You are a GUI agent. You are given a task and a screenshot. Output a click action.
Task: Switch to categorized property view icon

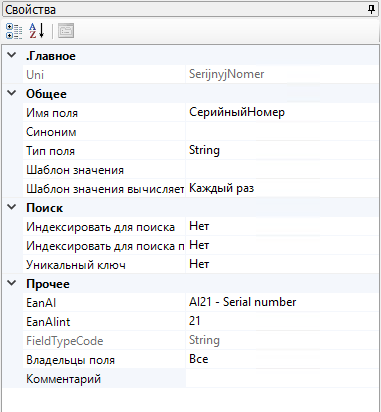[14, 31]
